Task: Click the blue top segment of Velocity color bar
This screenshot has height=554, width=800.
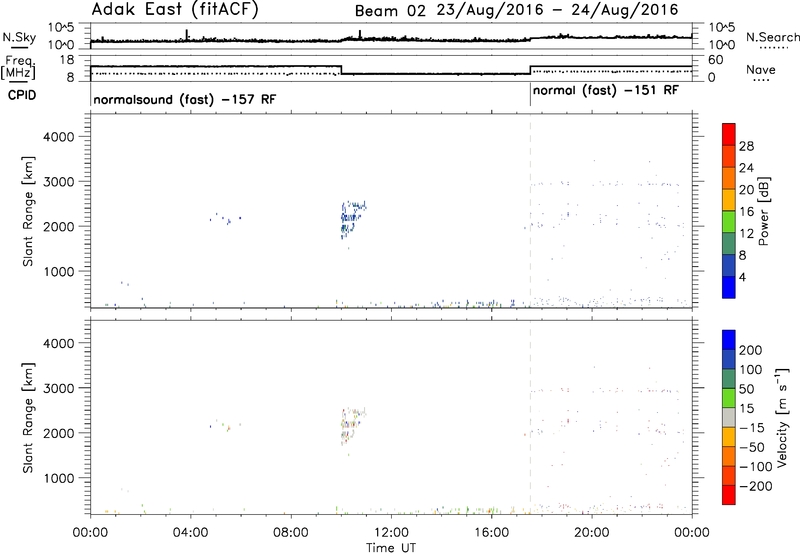Action: (729, 340)
